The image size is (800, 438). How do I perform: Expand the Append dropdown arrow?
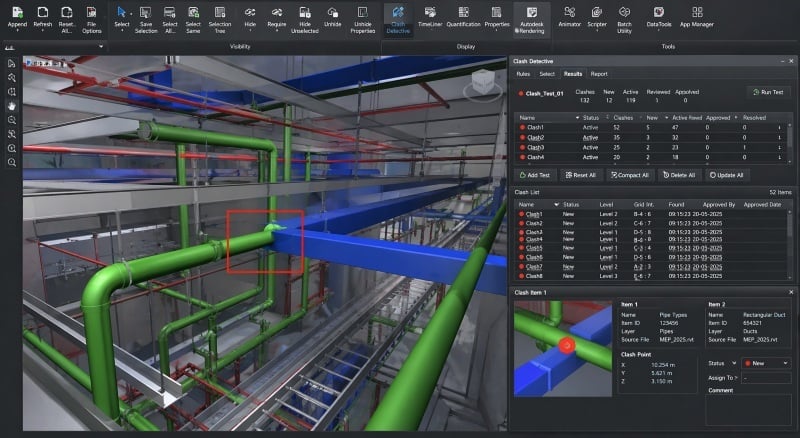coord(17,31)
